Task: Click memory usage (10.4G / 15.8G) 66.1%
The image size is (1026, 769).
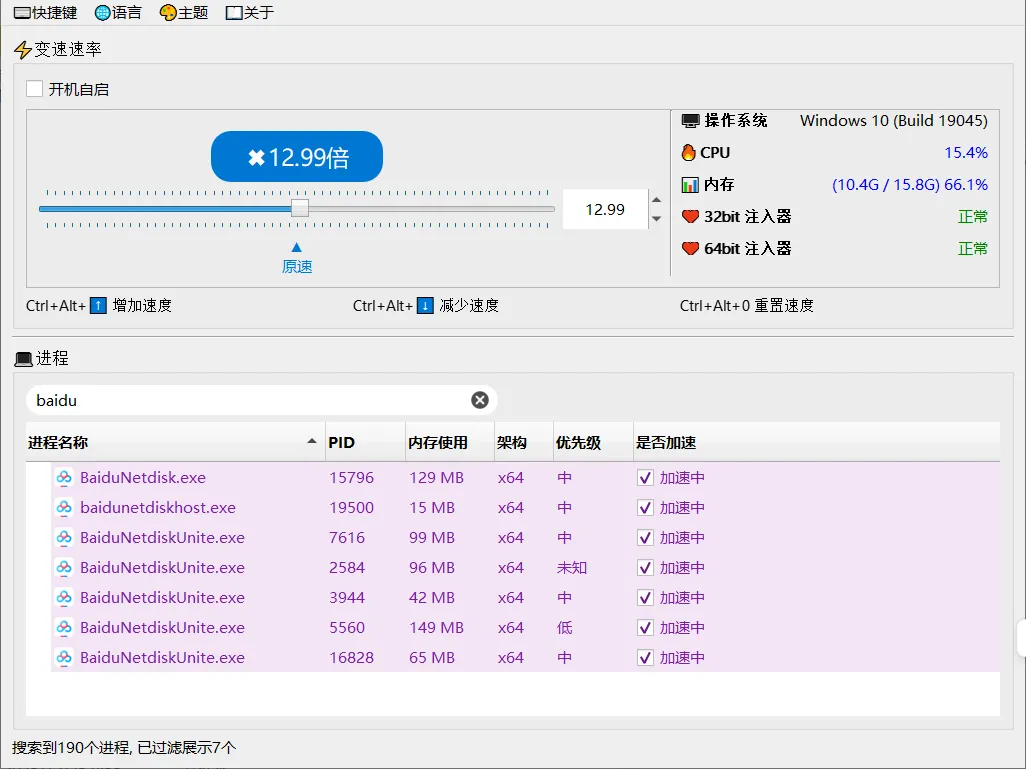Action: point(910,185)
